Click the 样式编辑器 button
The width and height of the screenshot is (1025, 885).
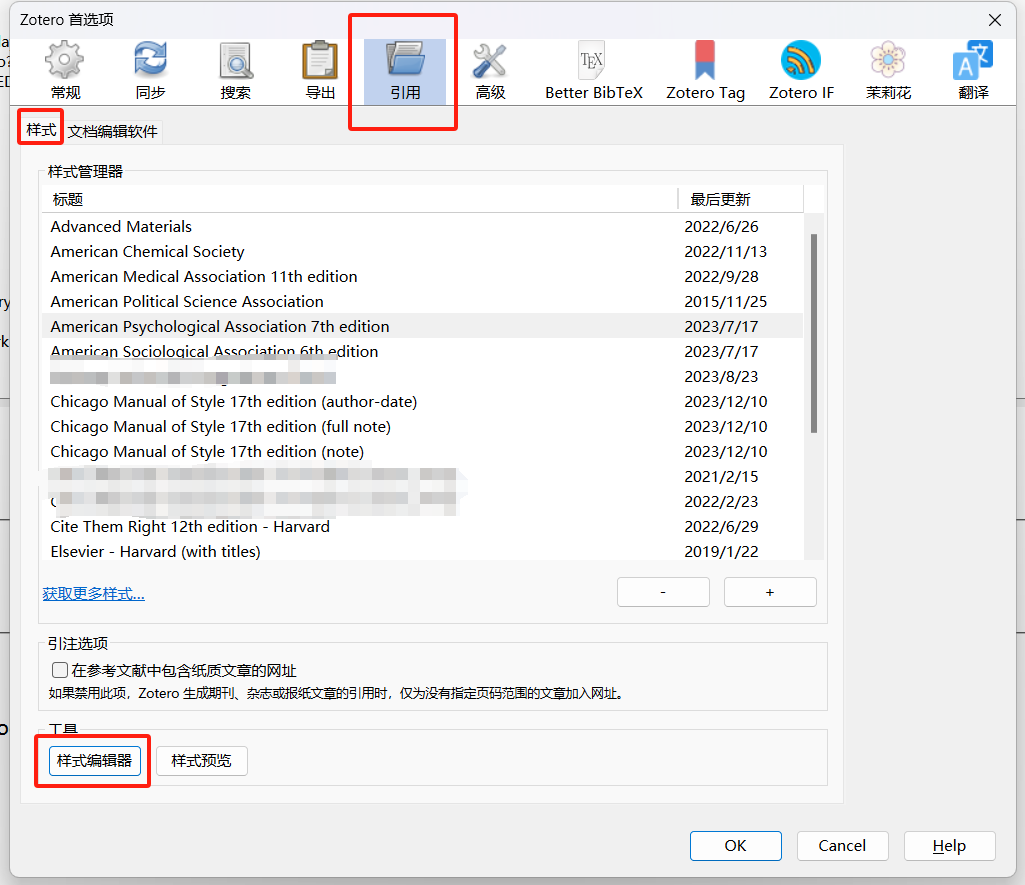(x=94, y=761)
